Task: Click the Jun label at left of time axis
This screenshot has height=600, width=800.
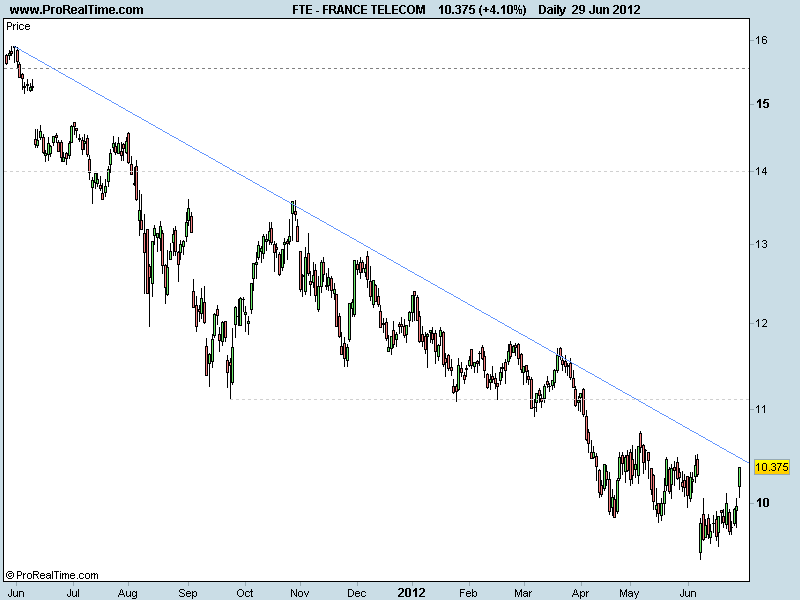Action: pyautogui.click(x=16, y=593)
